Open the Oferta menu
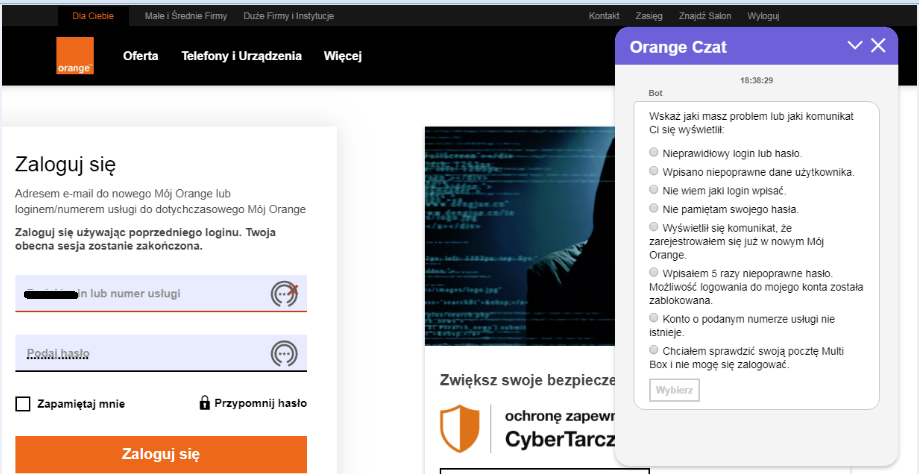The width and height of the screenshot is (919, 474). [141, 56]
